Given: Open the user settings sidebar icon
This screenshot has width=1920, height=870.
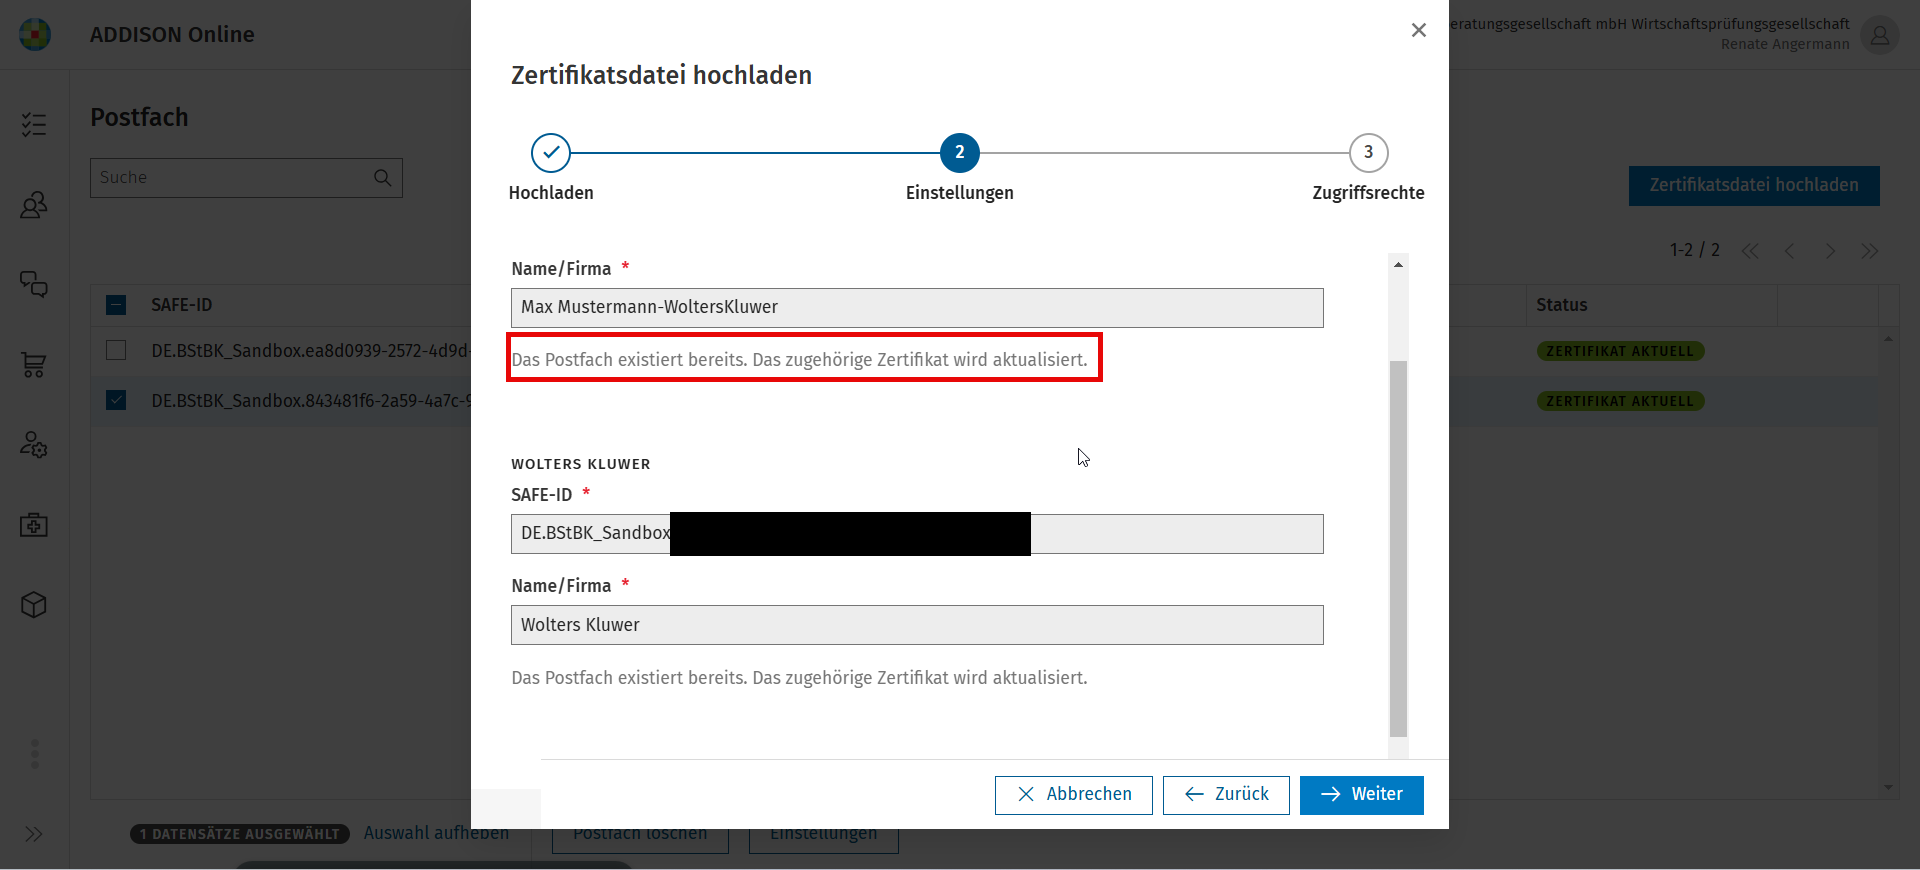Looking at the screenshot, I should tap(34, 445).
